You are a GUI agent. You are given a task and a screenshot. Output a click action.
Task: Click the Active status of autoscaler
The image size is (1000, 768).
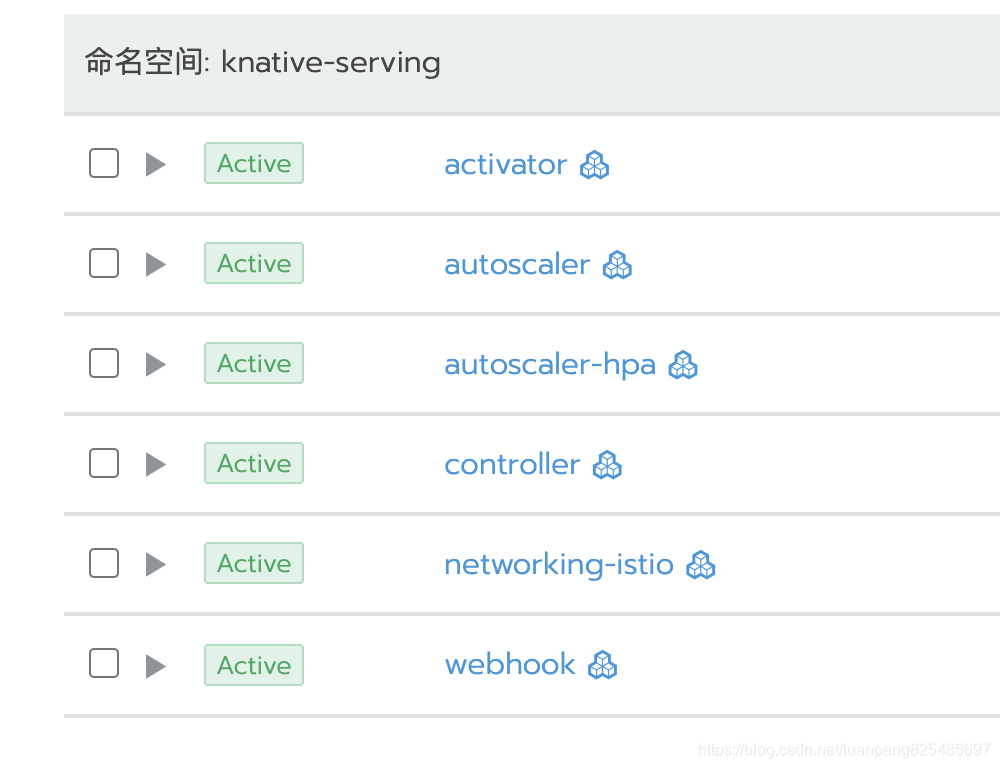pos(254,263)
